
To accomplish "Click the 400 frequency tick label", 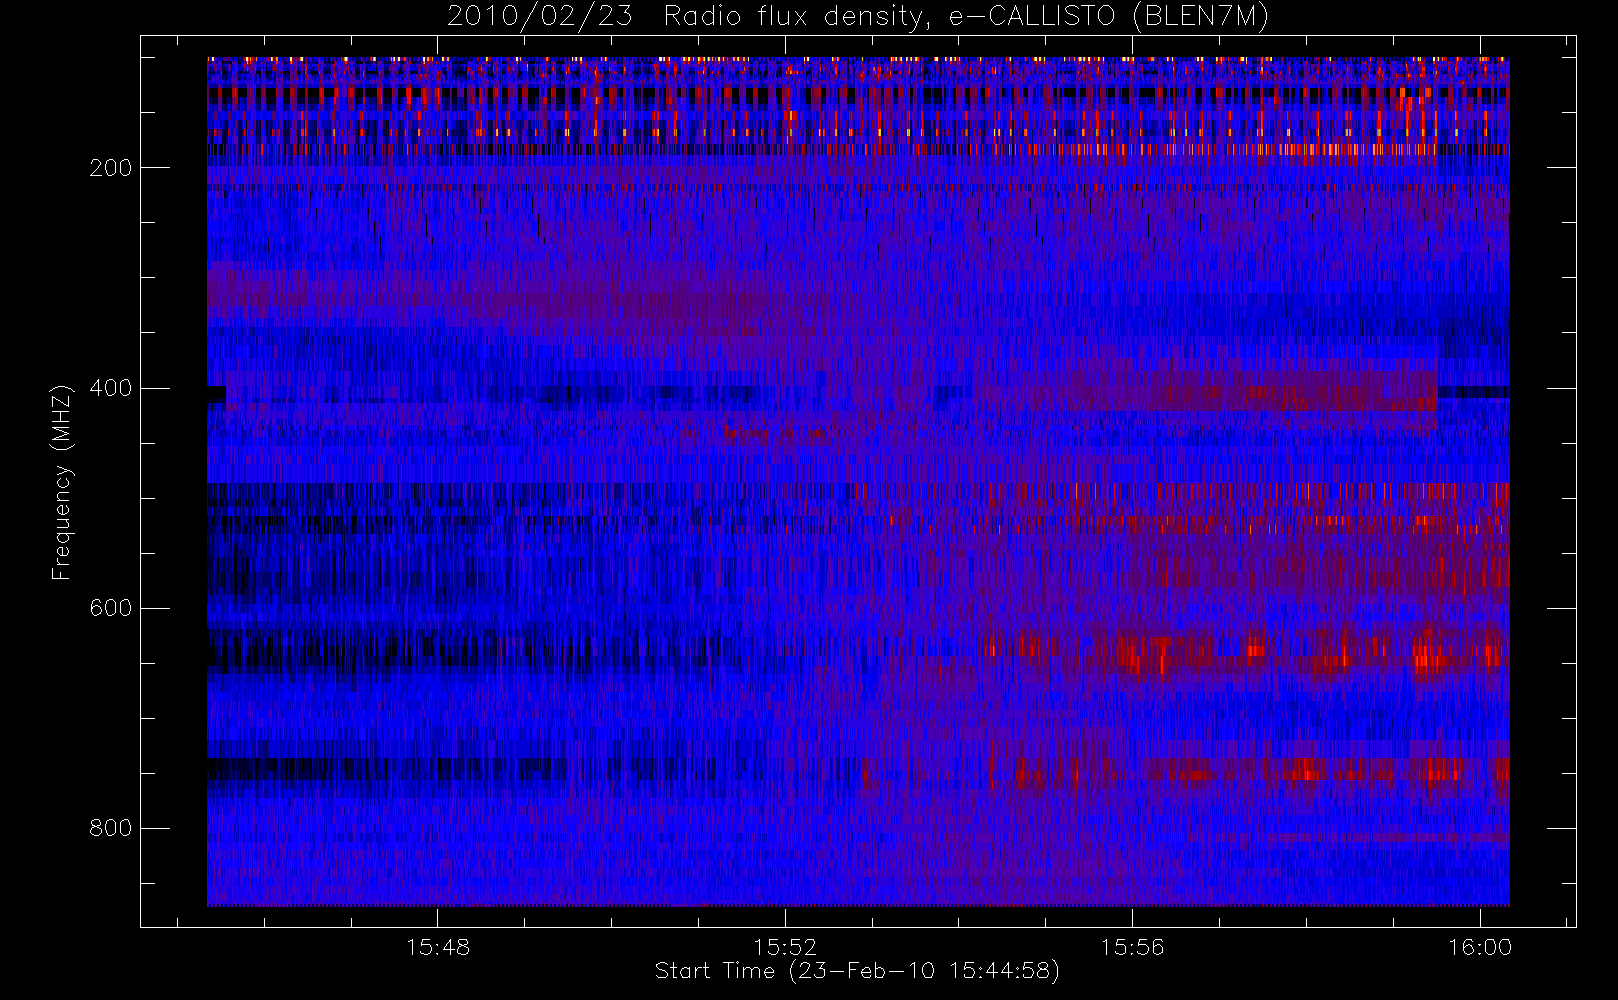I will pos(110,388).
